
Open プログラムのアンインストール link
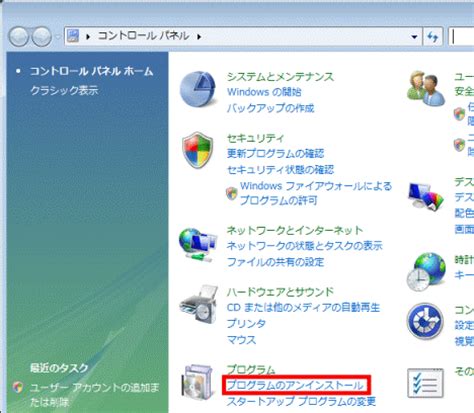295,386
